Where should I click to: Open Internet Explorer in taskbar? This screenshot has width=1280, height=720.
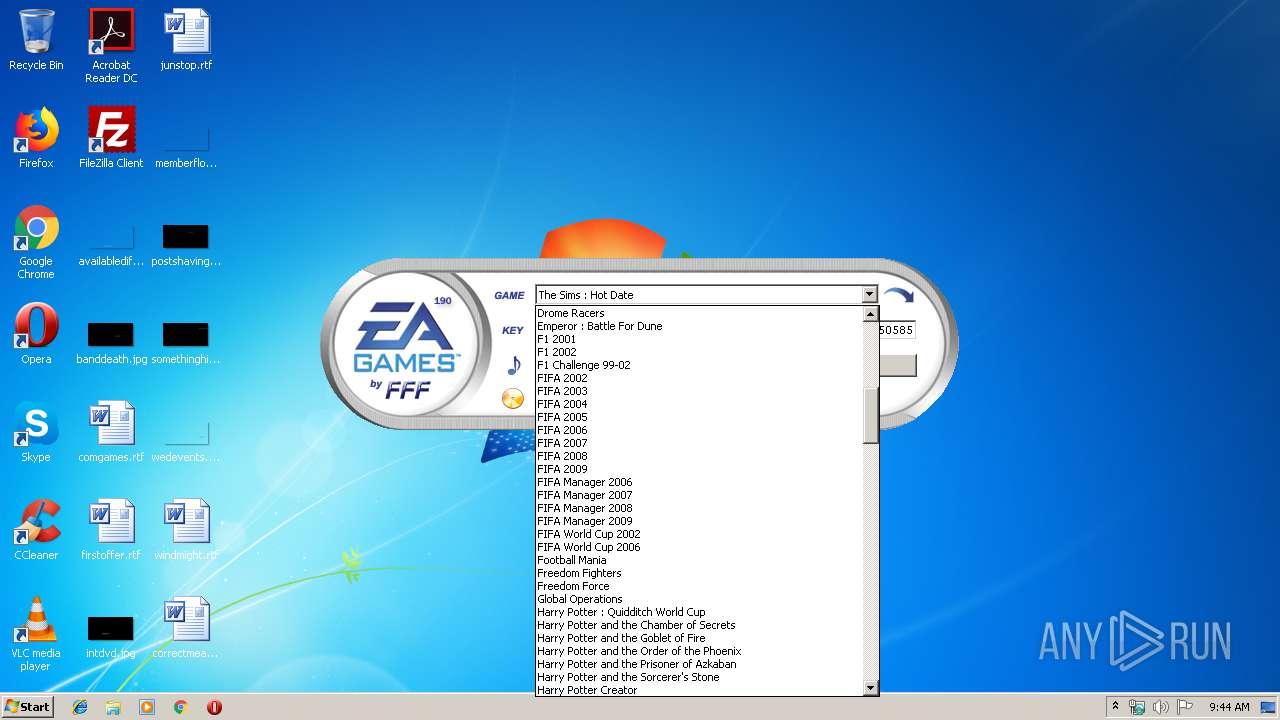point(80,707)
